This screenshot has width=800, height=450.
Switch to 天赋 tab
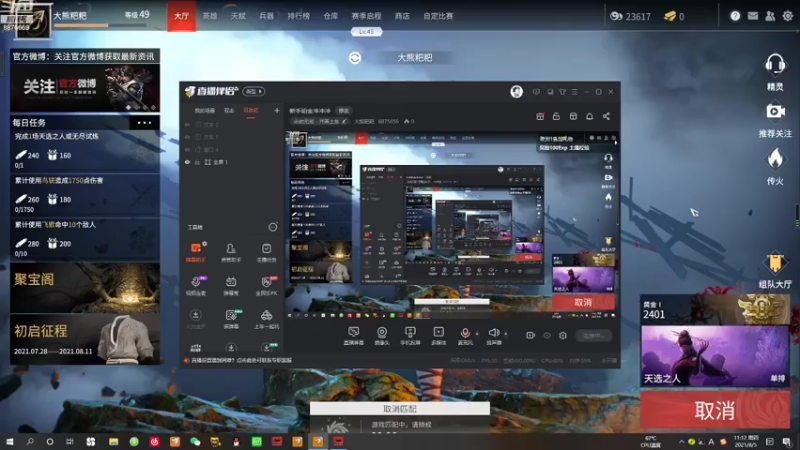[x=238, y=16]
